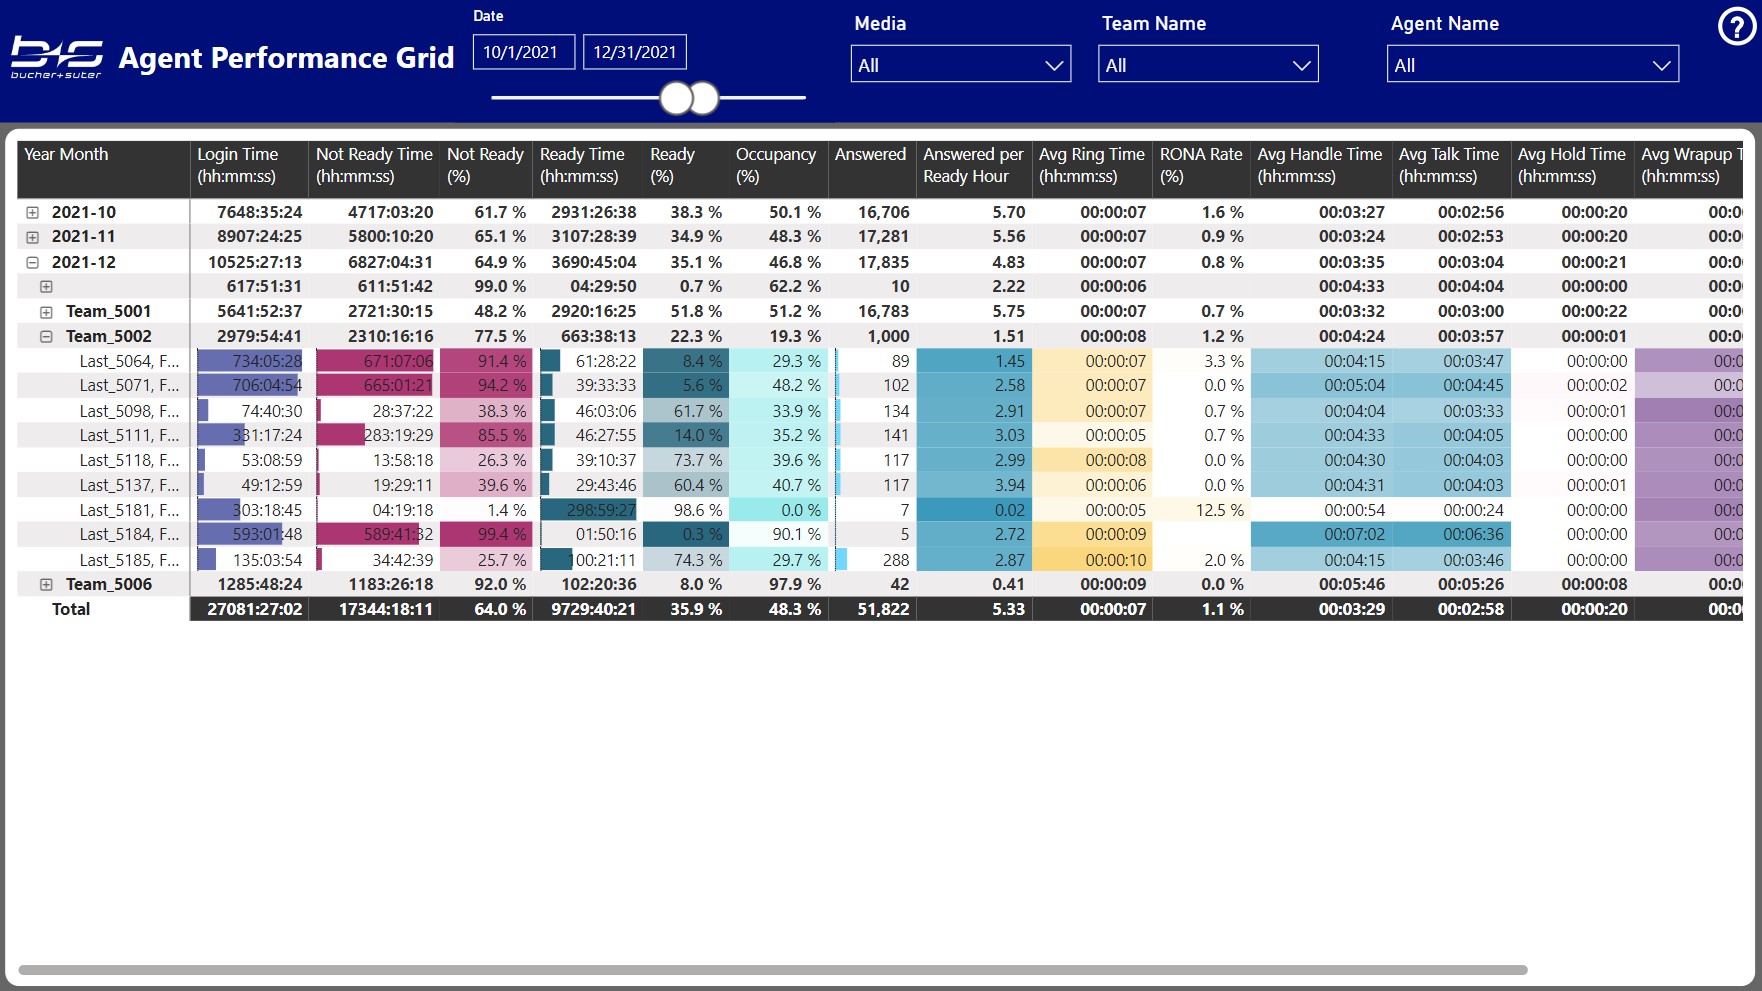Screen dimensions: 1762x991
Task: Click the 2021-10 login time 7648:35:24
Action: (x=260, y=212)
